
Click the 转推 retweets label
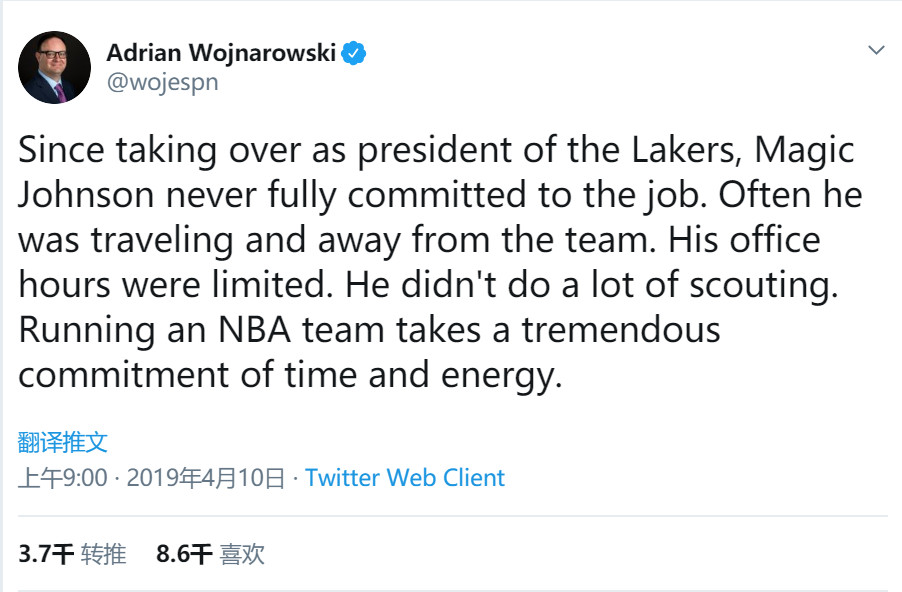point(104,553)
